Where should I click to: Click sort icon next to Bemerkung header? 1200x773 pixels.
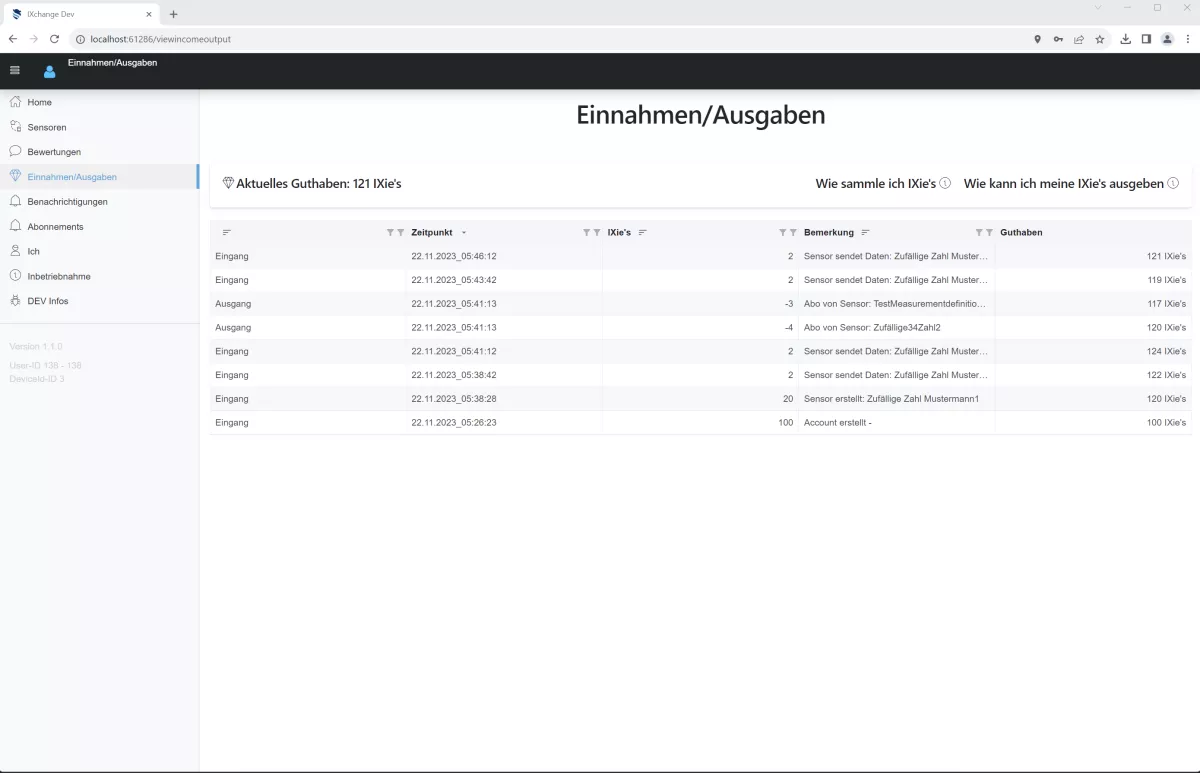pyautogui.click(x=865, y=232)
